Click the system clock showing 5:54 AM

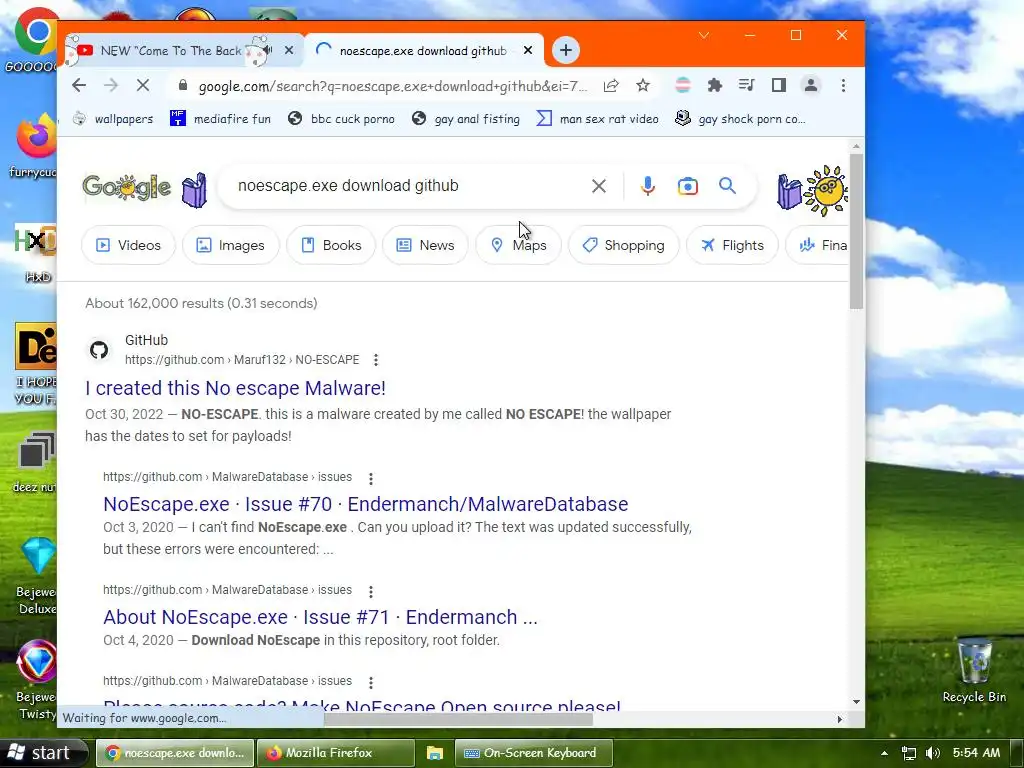(x=976, y=753)
